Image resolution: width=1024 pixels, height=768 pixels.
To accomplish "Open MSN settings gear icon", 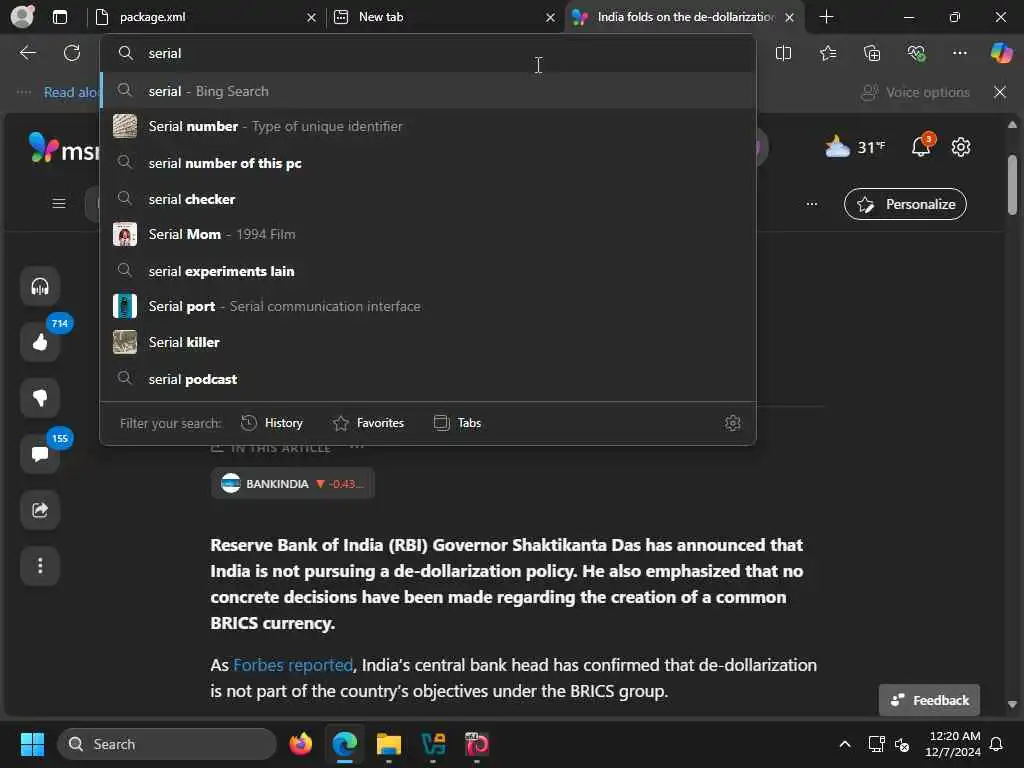I will (x=961, y=147).
